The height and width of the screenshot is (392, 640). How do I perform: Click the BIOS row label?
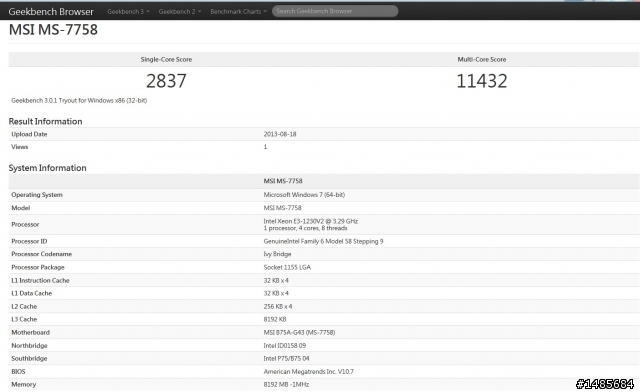coord(18,372)
